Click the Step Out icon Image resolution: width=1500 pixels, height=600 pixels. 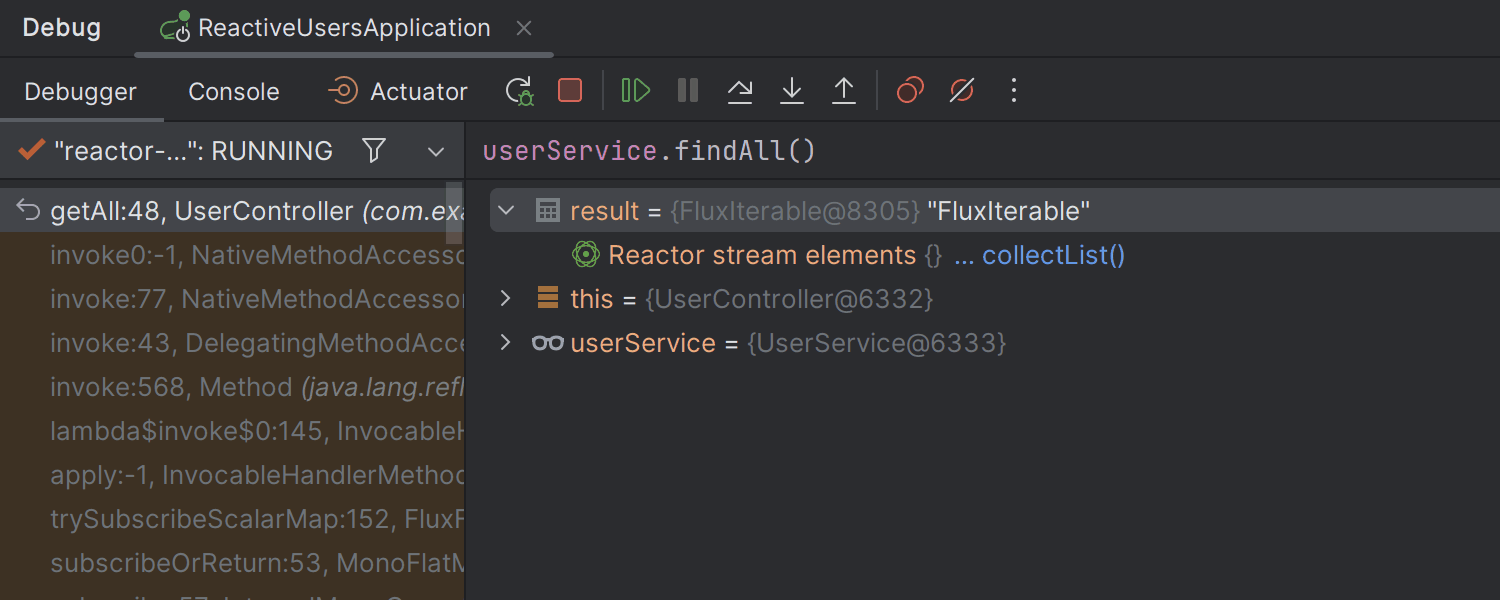coord(844,91)
